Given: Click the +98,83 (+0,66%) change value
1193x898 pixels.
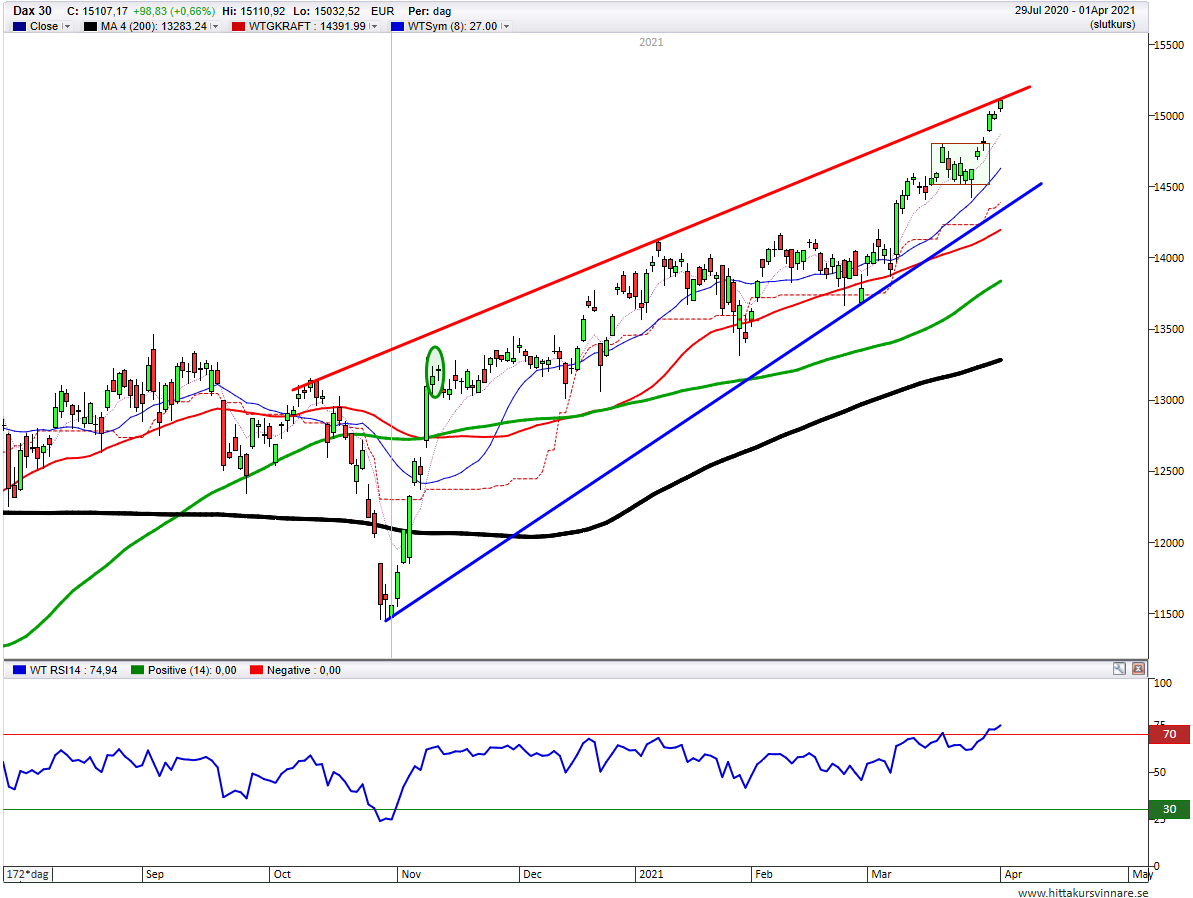Looking at the screenshot, I should pyautogui.click(x=173, y=11).
